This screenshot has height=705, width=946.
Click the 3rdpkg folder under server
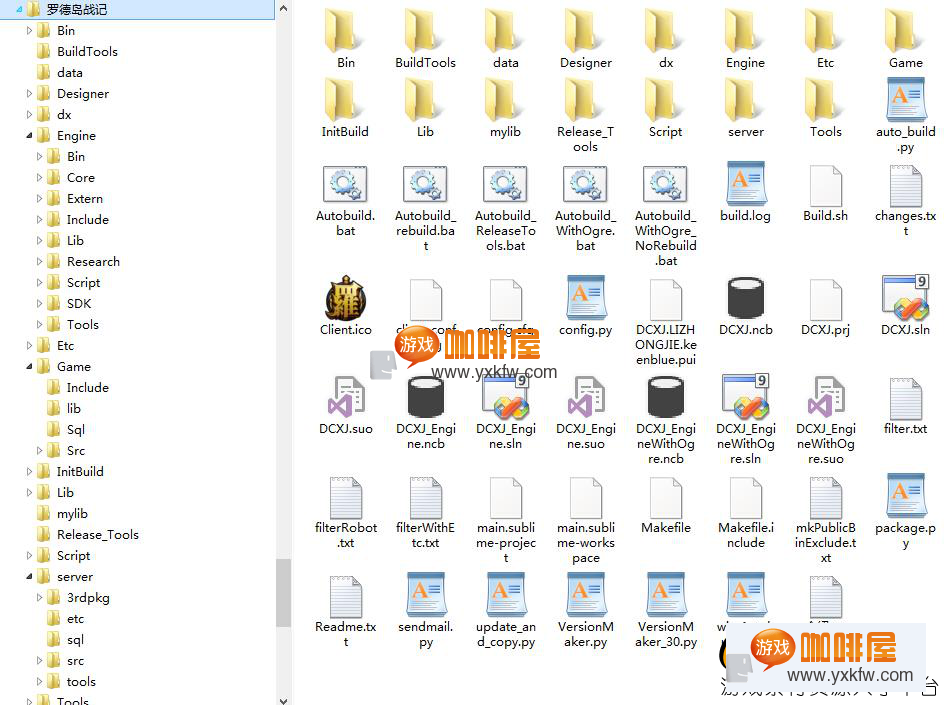tap(88, 597)
